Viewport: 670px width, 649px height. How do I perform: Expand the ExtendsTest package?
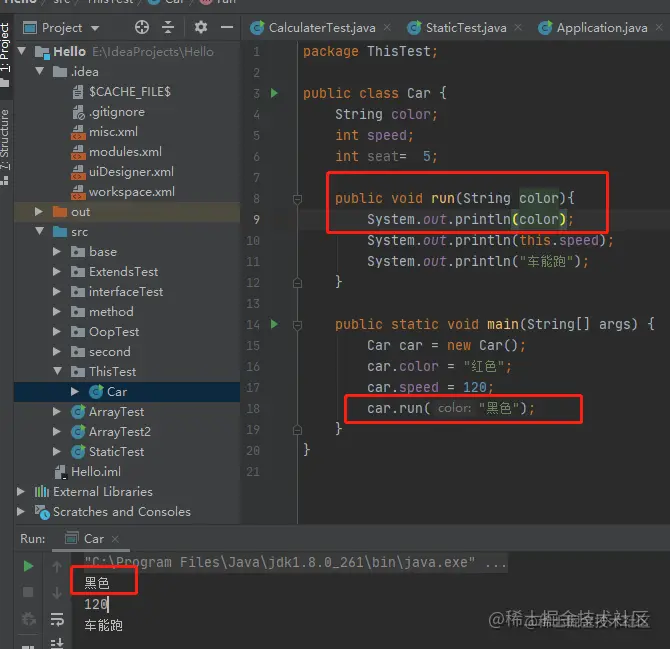(57, 272)
